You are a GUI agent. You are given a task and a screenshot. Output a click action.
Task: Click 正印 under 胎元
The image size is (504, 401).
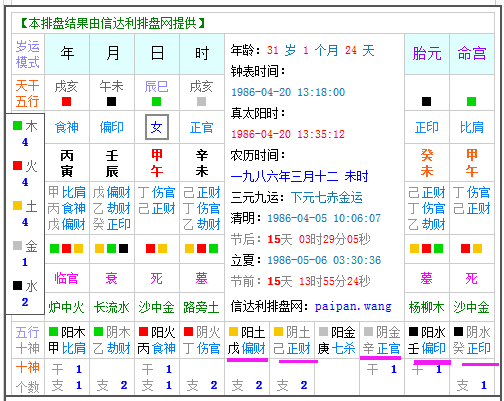(x=427, y=127)
